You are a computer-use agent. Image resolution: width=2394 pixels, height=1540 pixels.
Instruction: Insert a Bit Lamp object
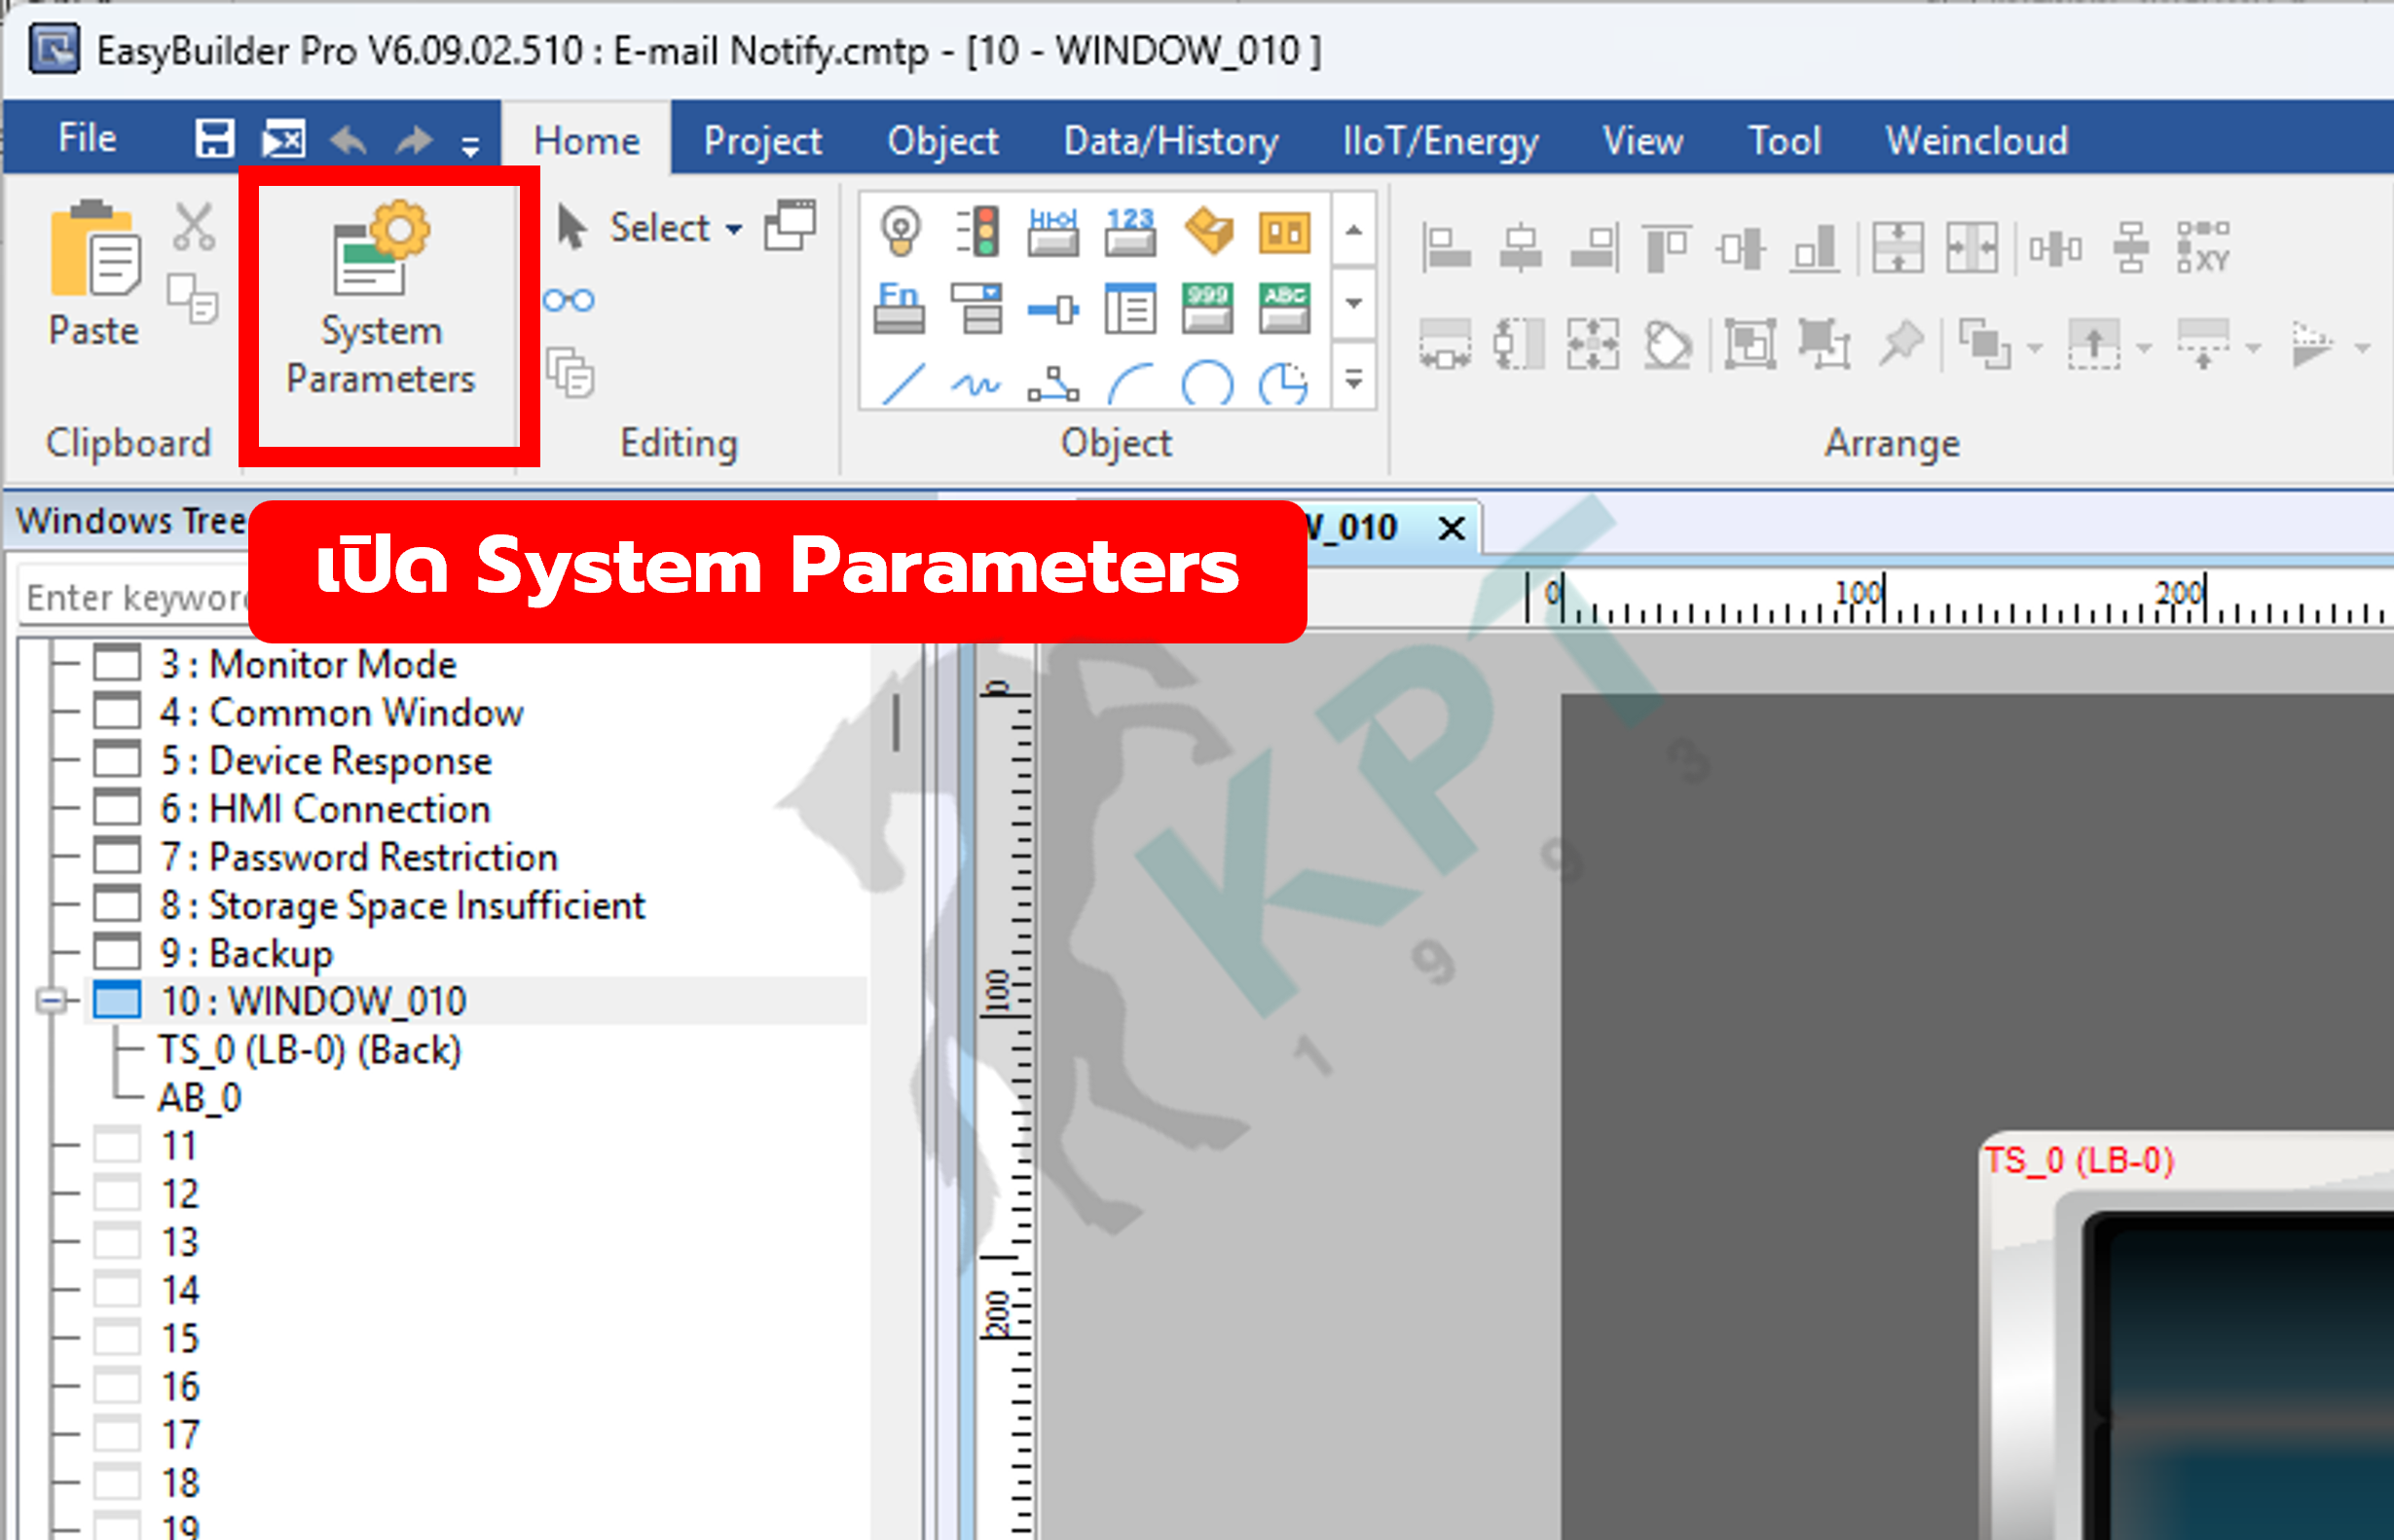click(x=900, y=231)
